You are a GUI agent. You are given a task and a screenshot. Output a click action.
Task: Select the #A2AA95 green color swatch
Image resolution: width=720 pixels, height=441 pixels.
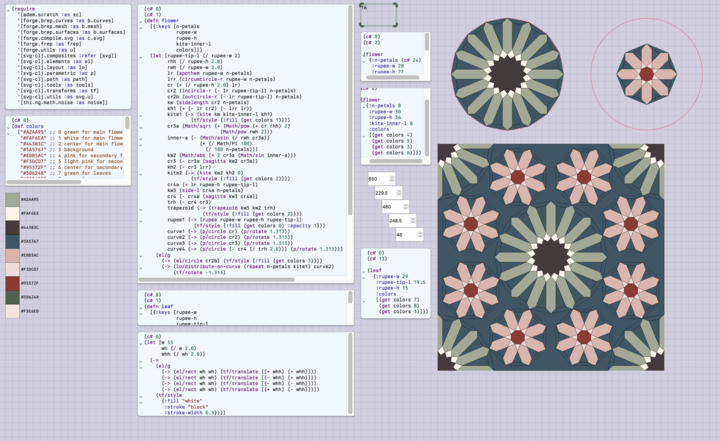[x=12, y=199]
